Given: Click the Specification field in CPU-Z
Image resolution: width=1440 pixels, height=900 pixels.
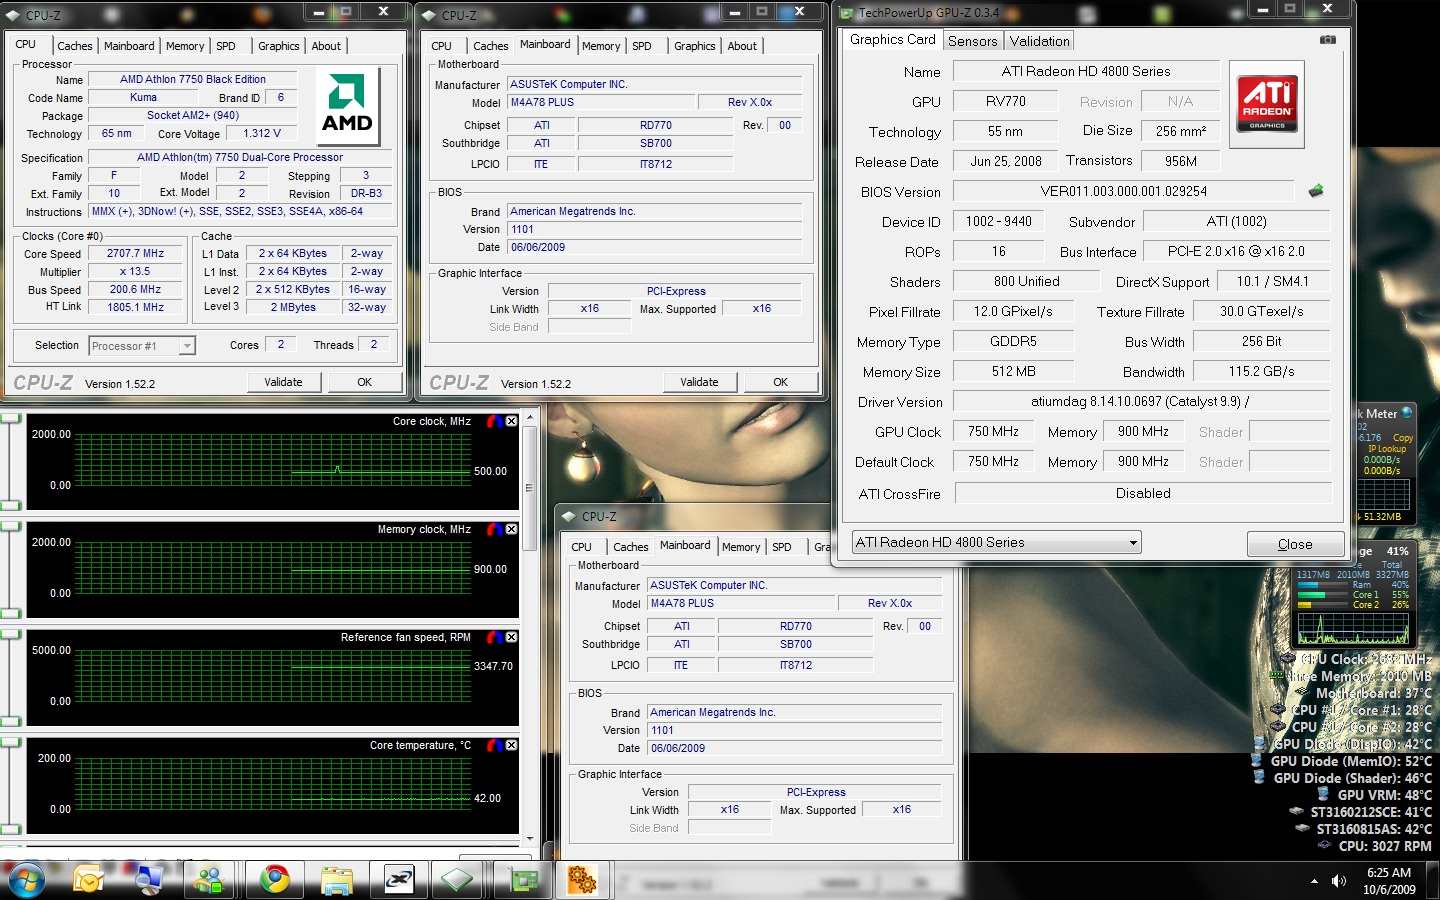Looking at the screenshot, I should coord(240,157).
